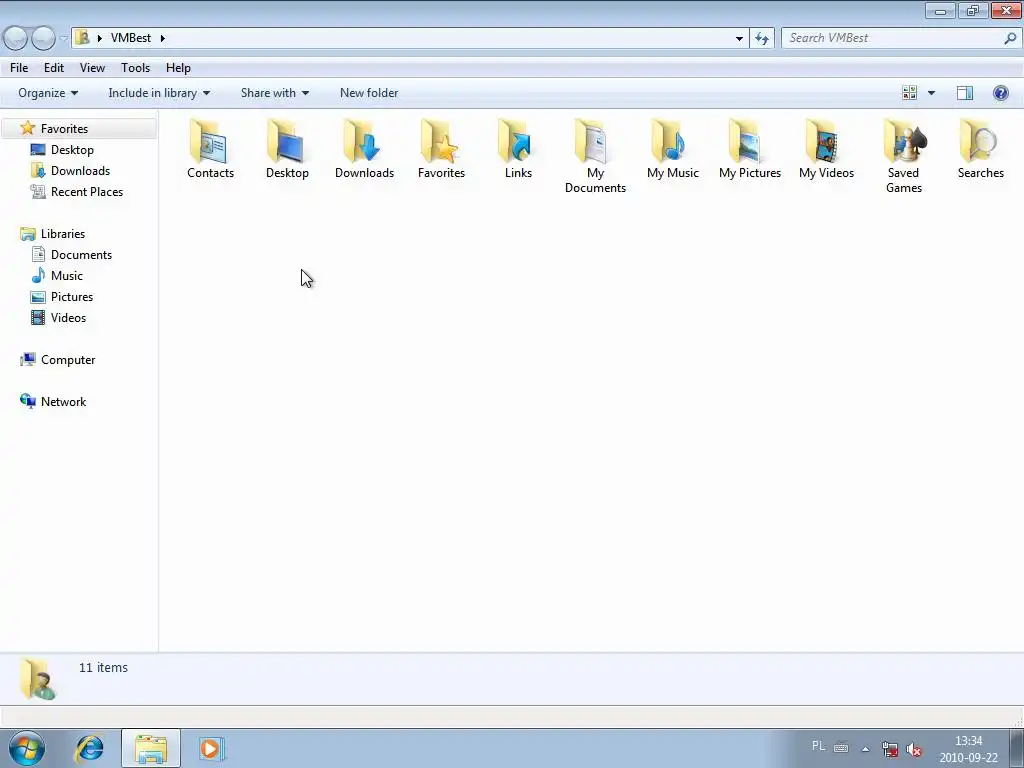
Task: Click the Show desktop button
Action: (1016, 748)
